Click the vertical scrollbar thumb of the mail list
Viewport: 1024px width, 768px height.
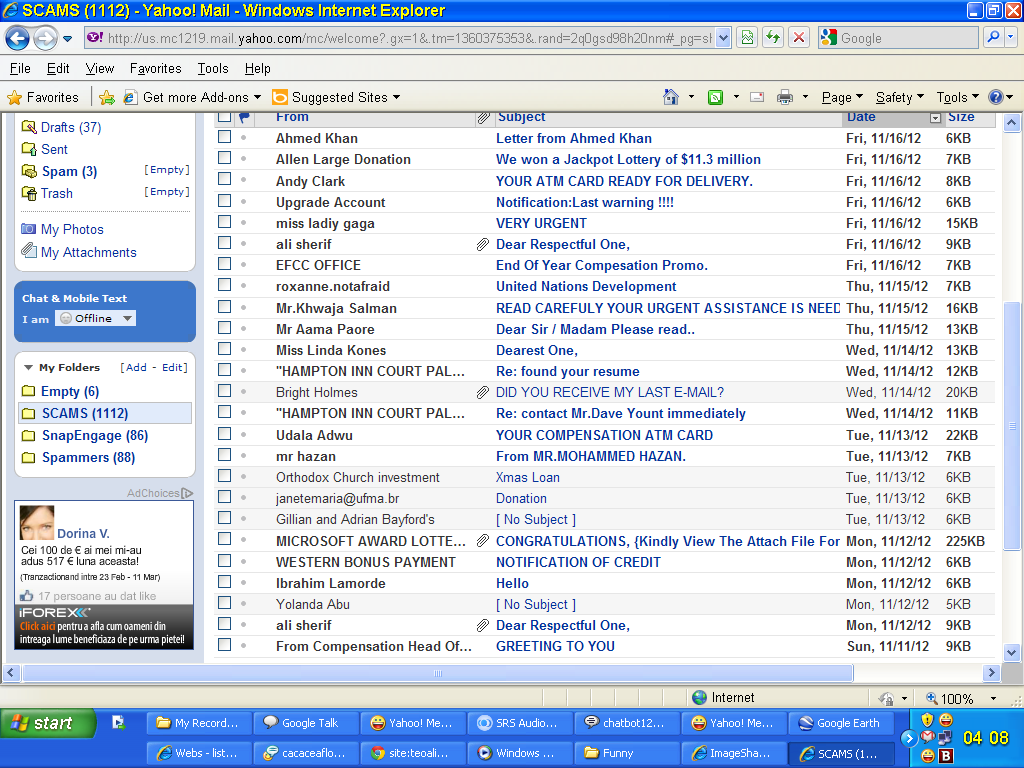pyautogui.click(x=1012, y=426)
